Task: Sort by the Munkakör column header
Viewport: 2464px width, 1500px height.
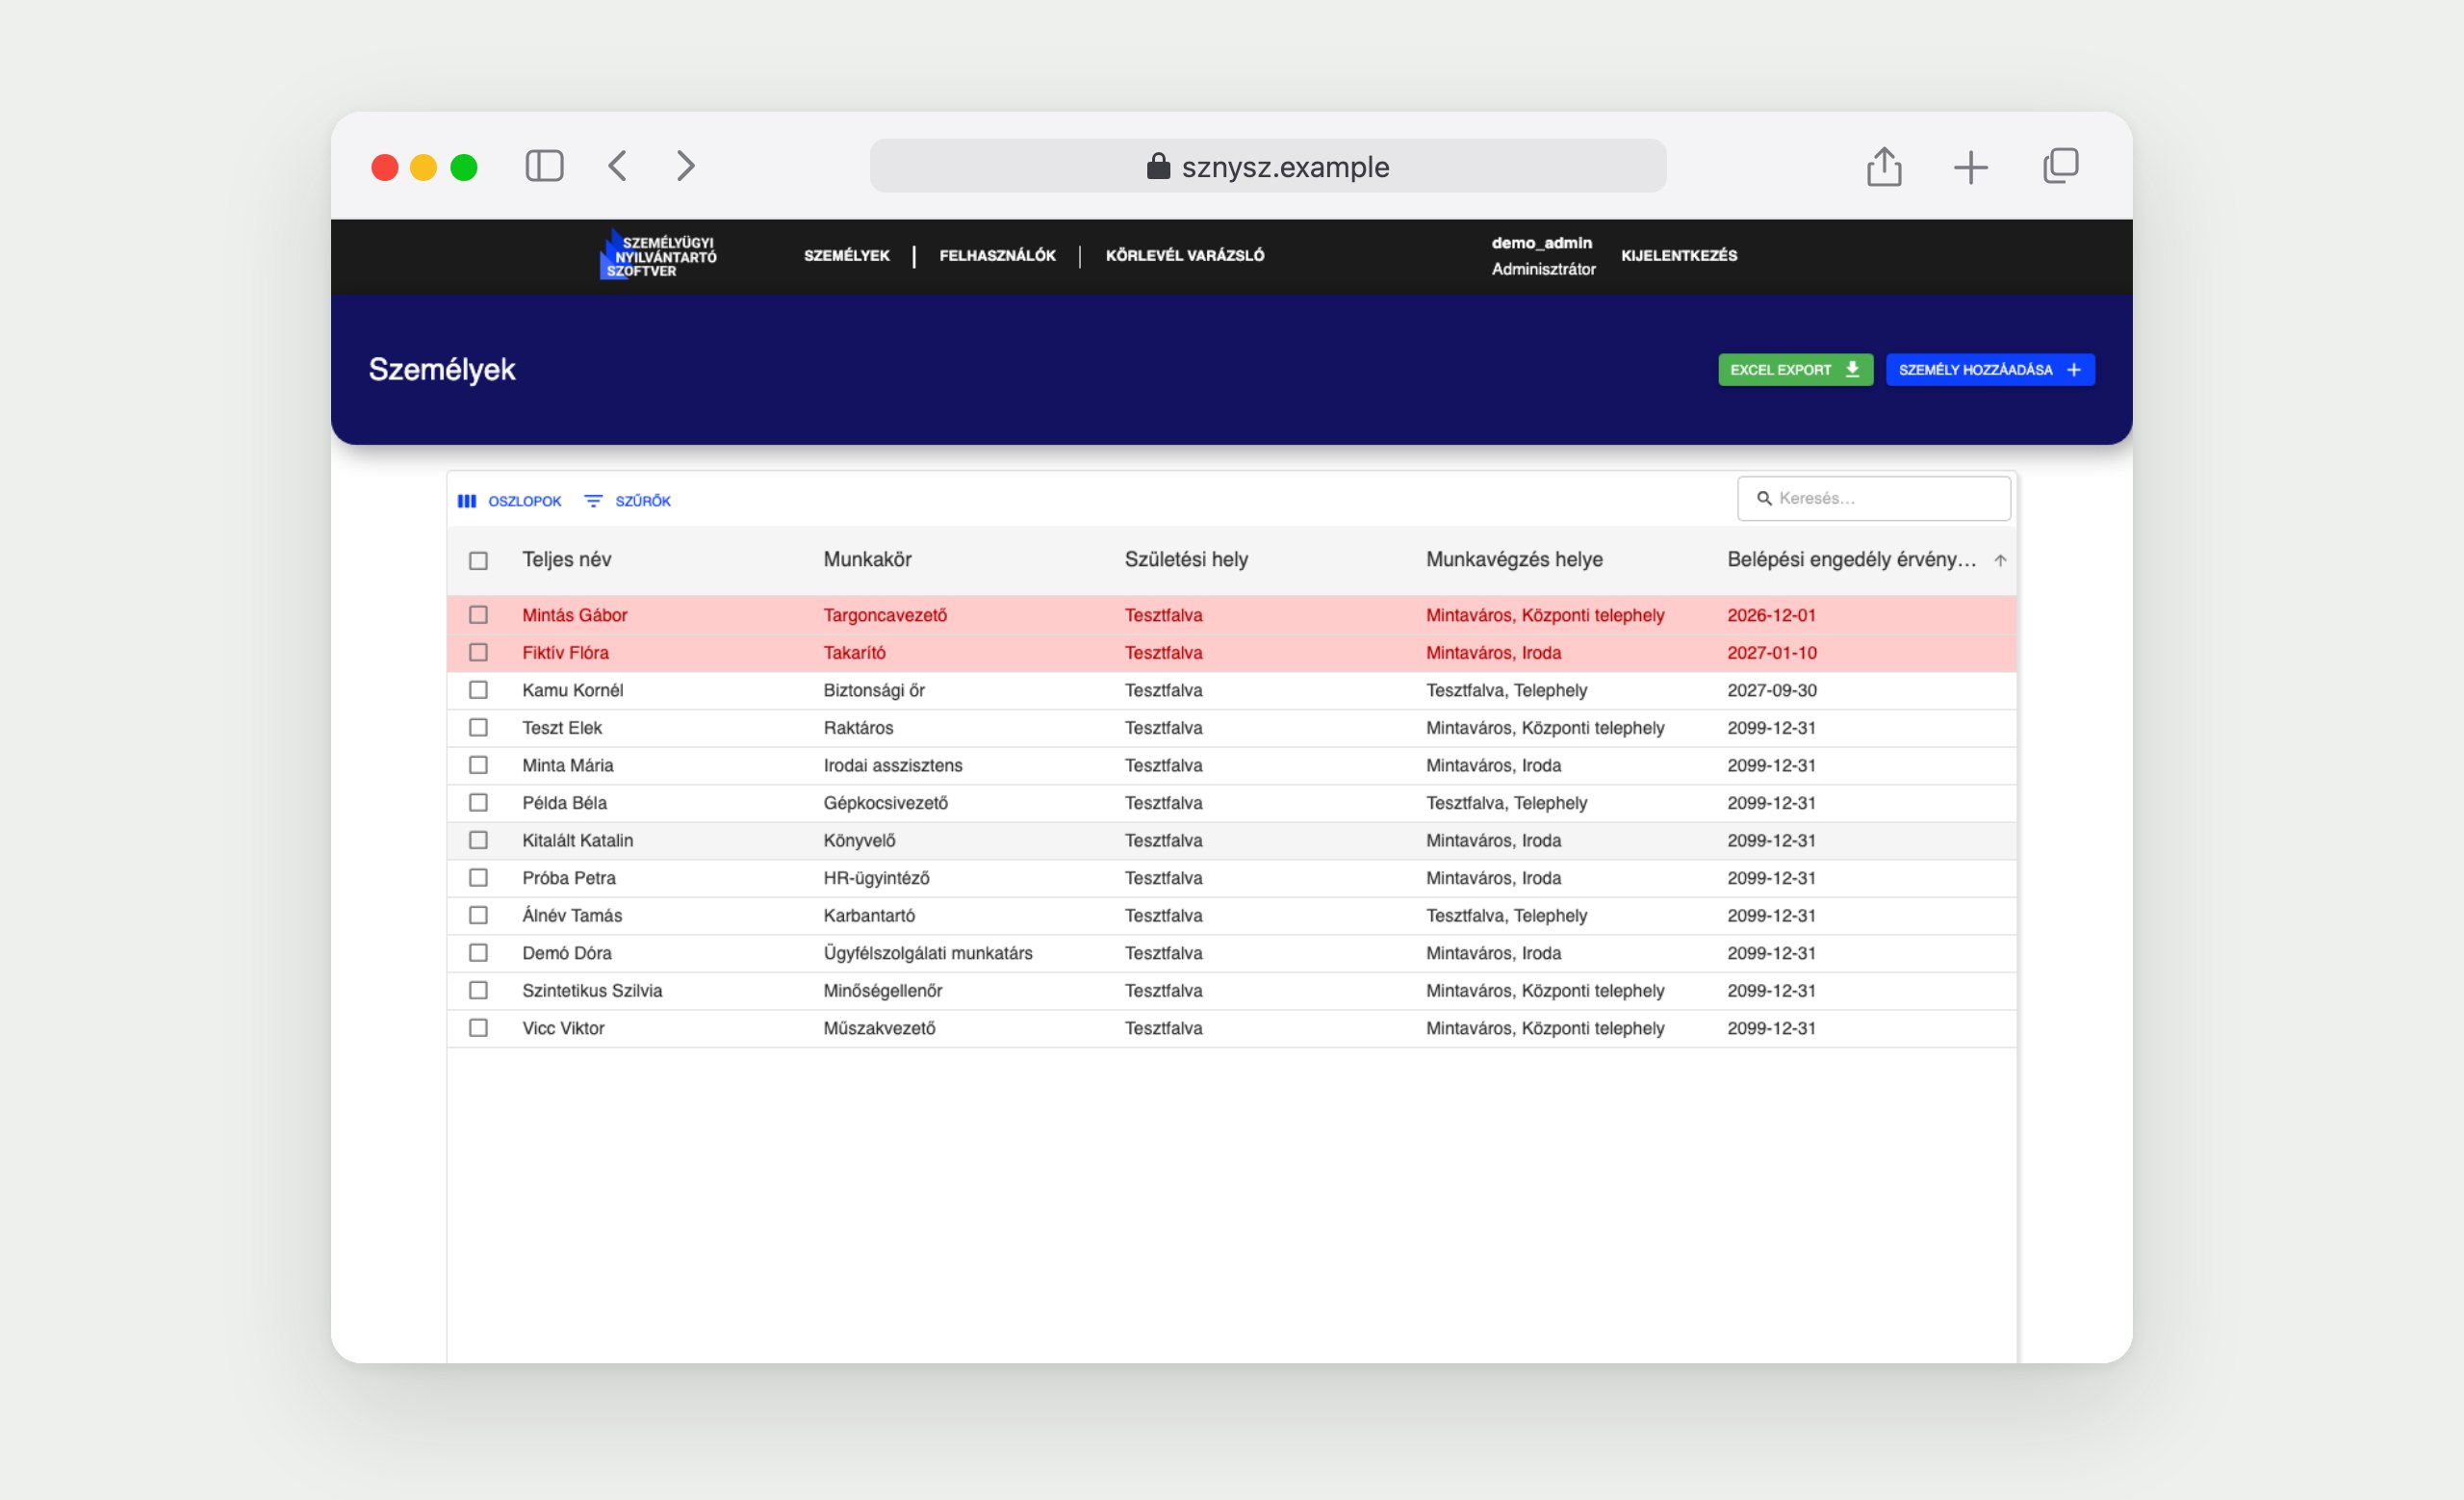Action: coord(867,559)
